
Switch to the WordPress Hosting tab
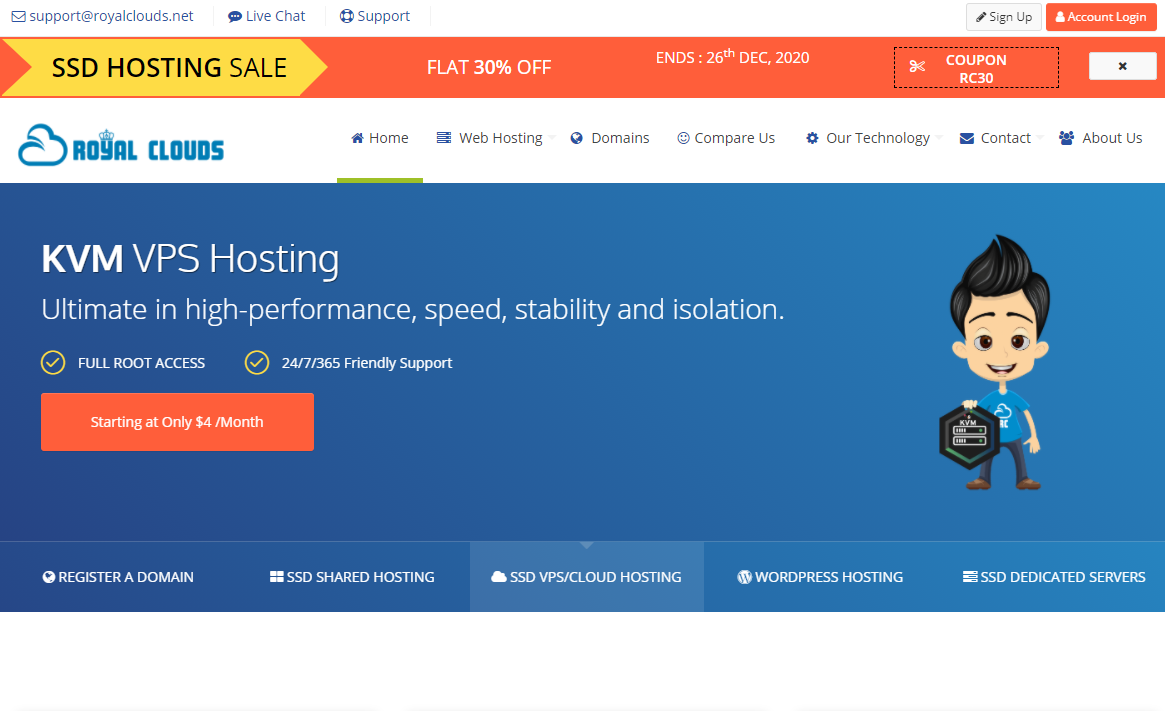pyautogui.click(x=820, y=577)
